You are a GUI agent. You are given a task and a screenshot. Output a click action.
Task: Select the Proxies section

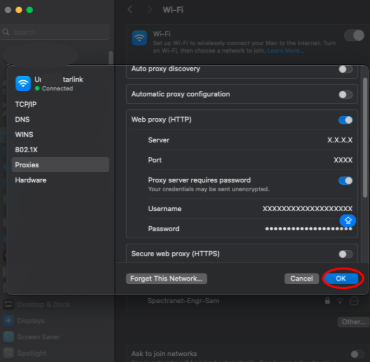[60, 165]
